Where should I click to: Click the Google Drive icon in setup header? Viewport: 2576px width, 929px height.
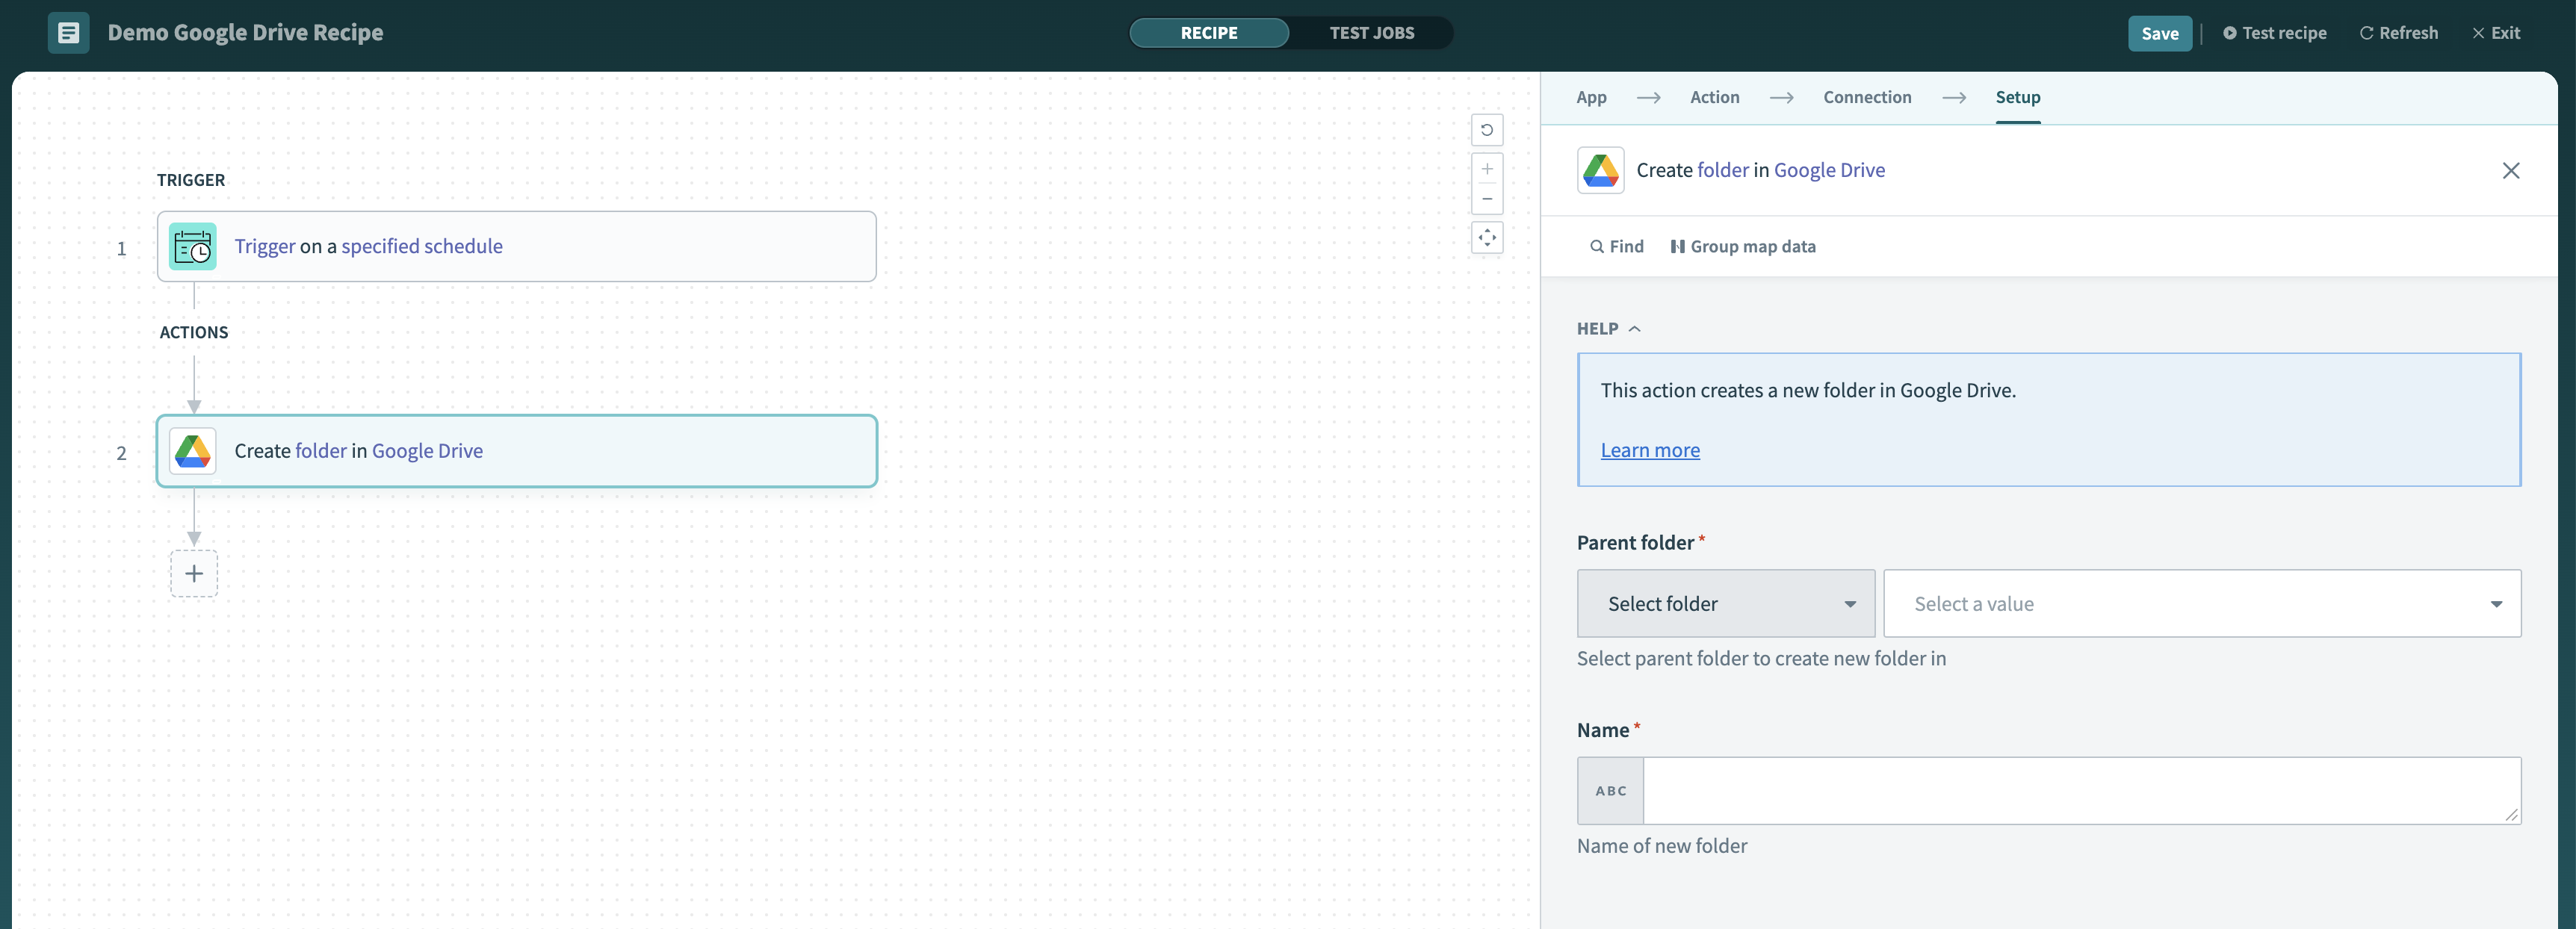tap(1600, 170)
